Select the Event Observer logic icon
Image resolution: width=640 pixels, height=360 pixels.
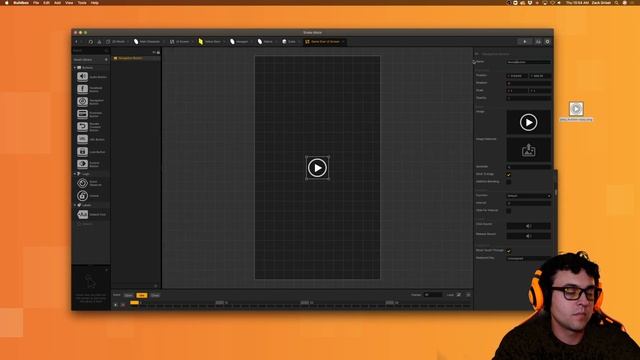point(82,183)
